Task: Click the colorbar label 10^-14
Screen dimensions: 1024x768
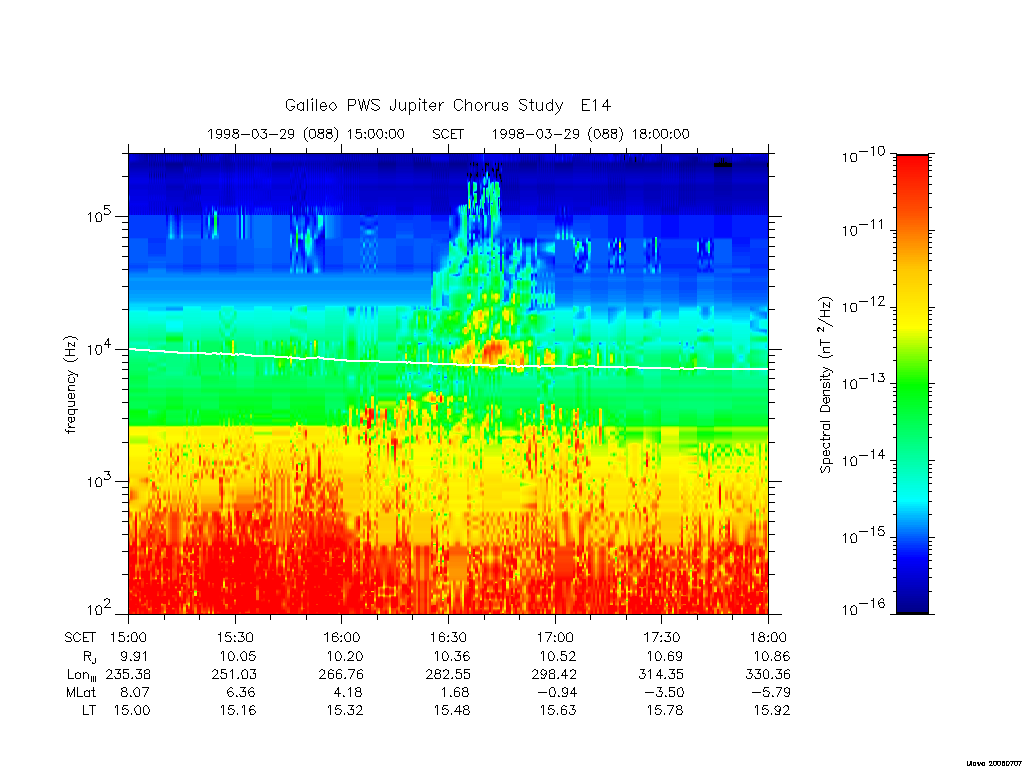Action: click(x=863, y=459)
